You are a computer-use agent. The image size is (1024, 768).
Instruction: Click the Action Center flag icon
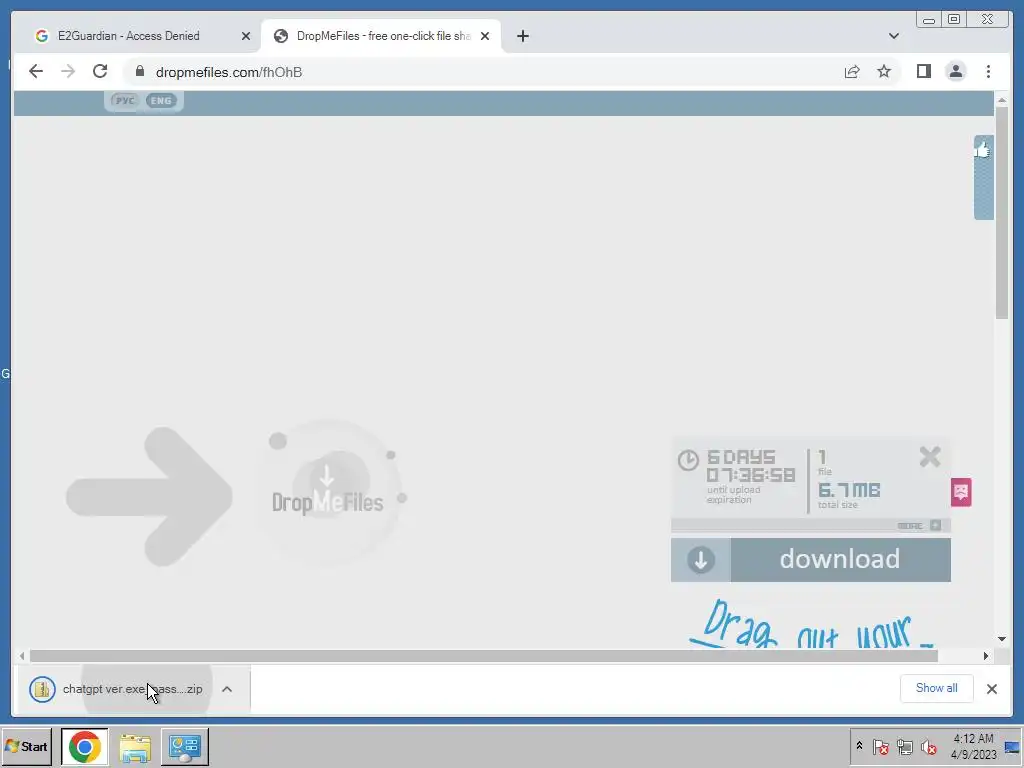880,746
